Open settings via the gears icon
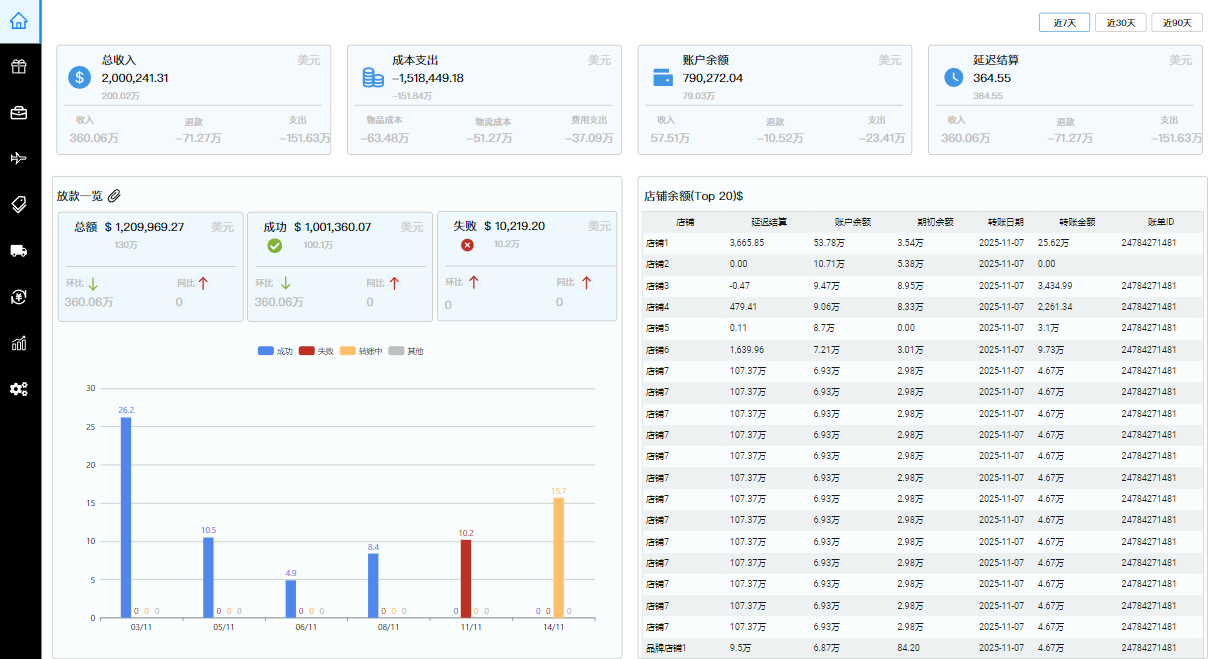 click(19, 389)
